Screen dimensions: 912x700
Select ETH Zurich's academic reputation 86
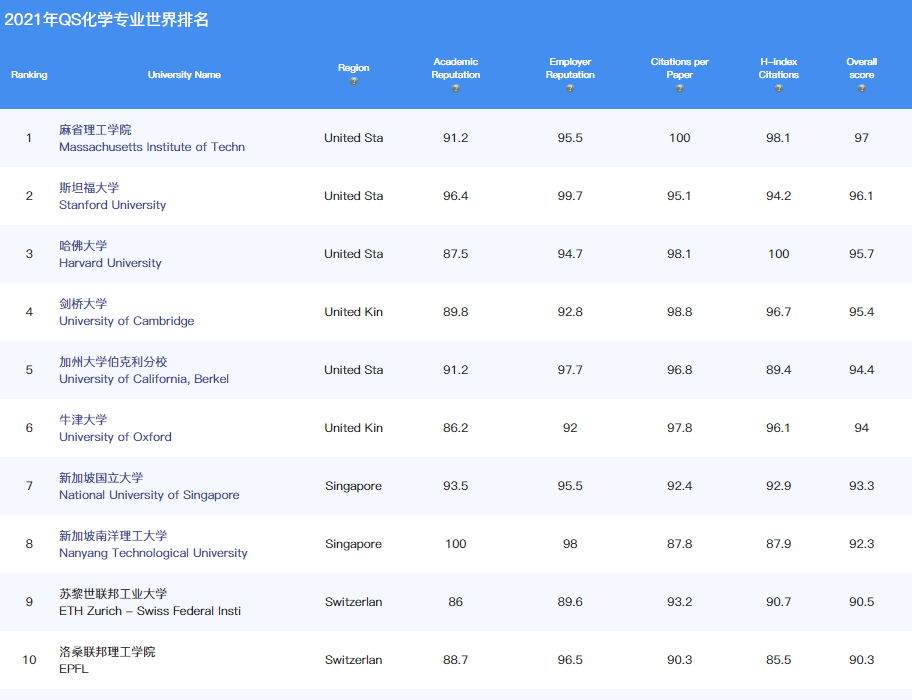coord(455,602)
